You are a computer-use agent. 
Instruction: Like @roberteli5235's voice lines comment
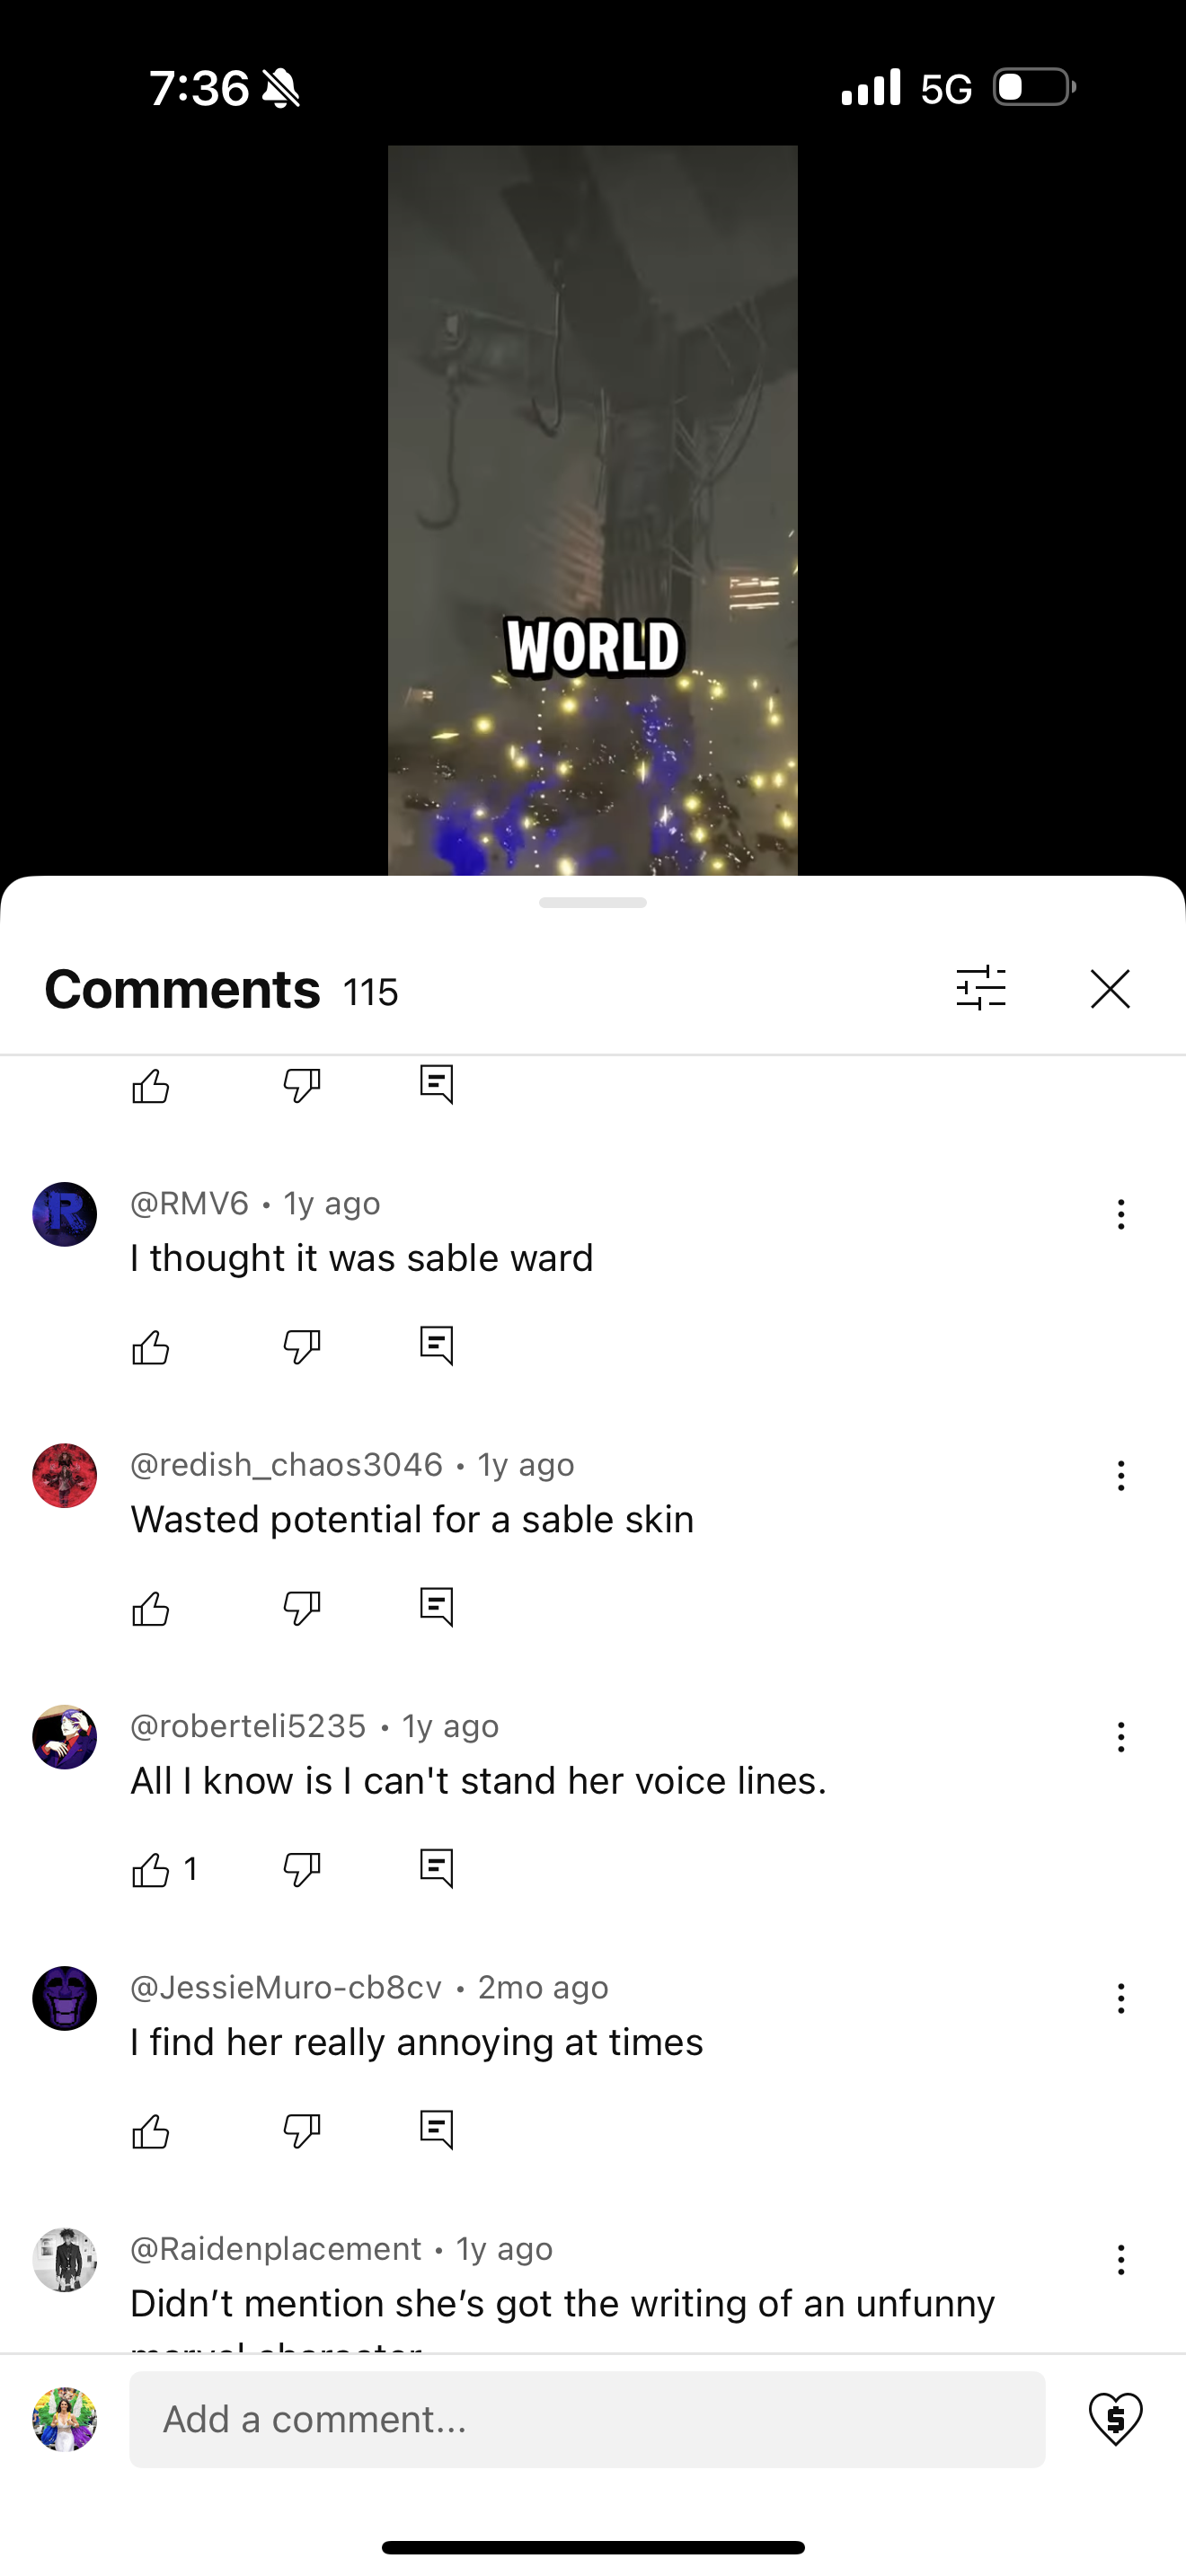click(x=151, y=1869)
